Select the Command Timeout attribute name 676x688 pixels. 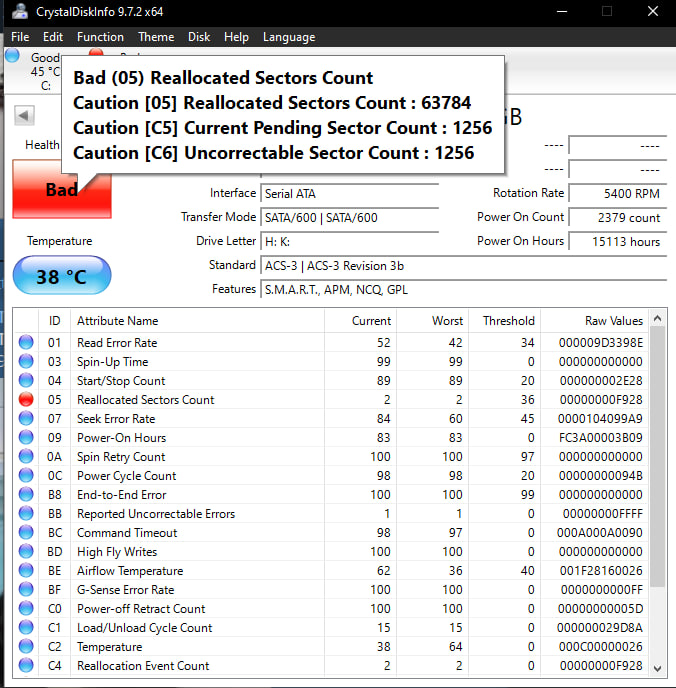(127, 533)
